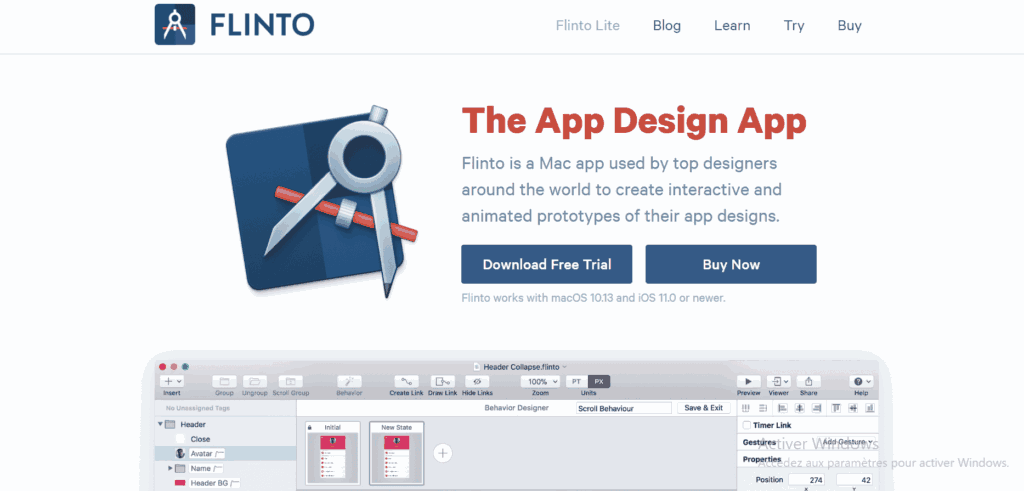Expand the Name layer group
This screenshot has height=491, width=1024.
(170, 468)
